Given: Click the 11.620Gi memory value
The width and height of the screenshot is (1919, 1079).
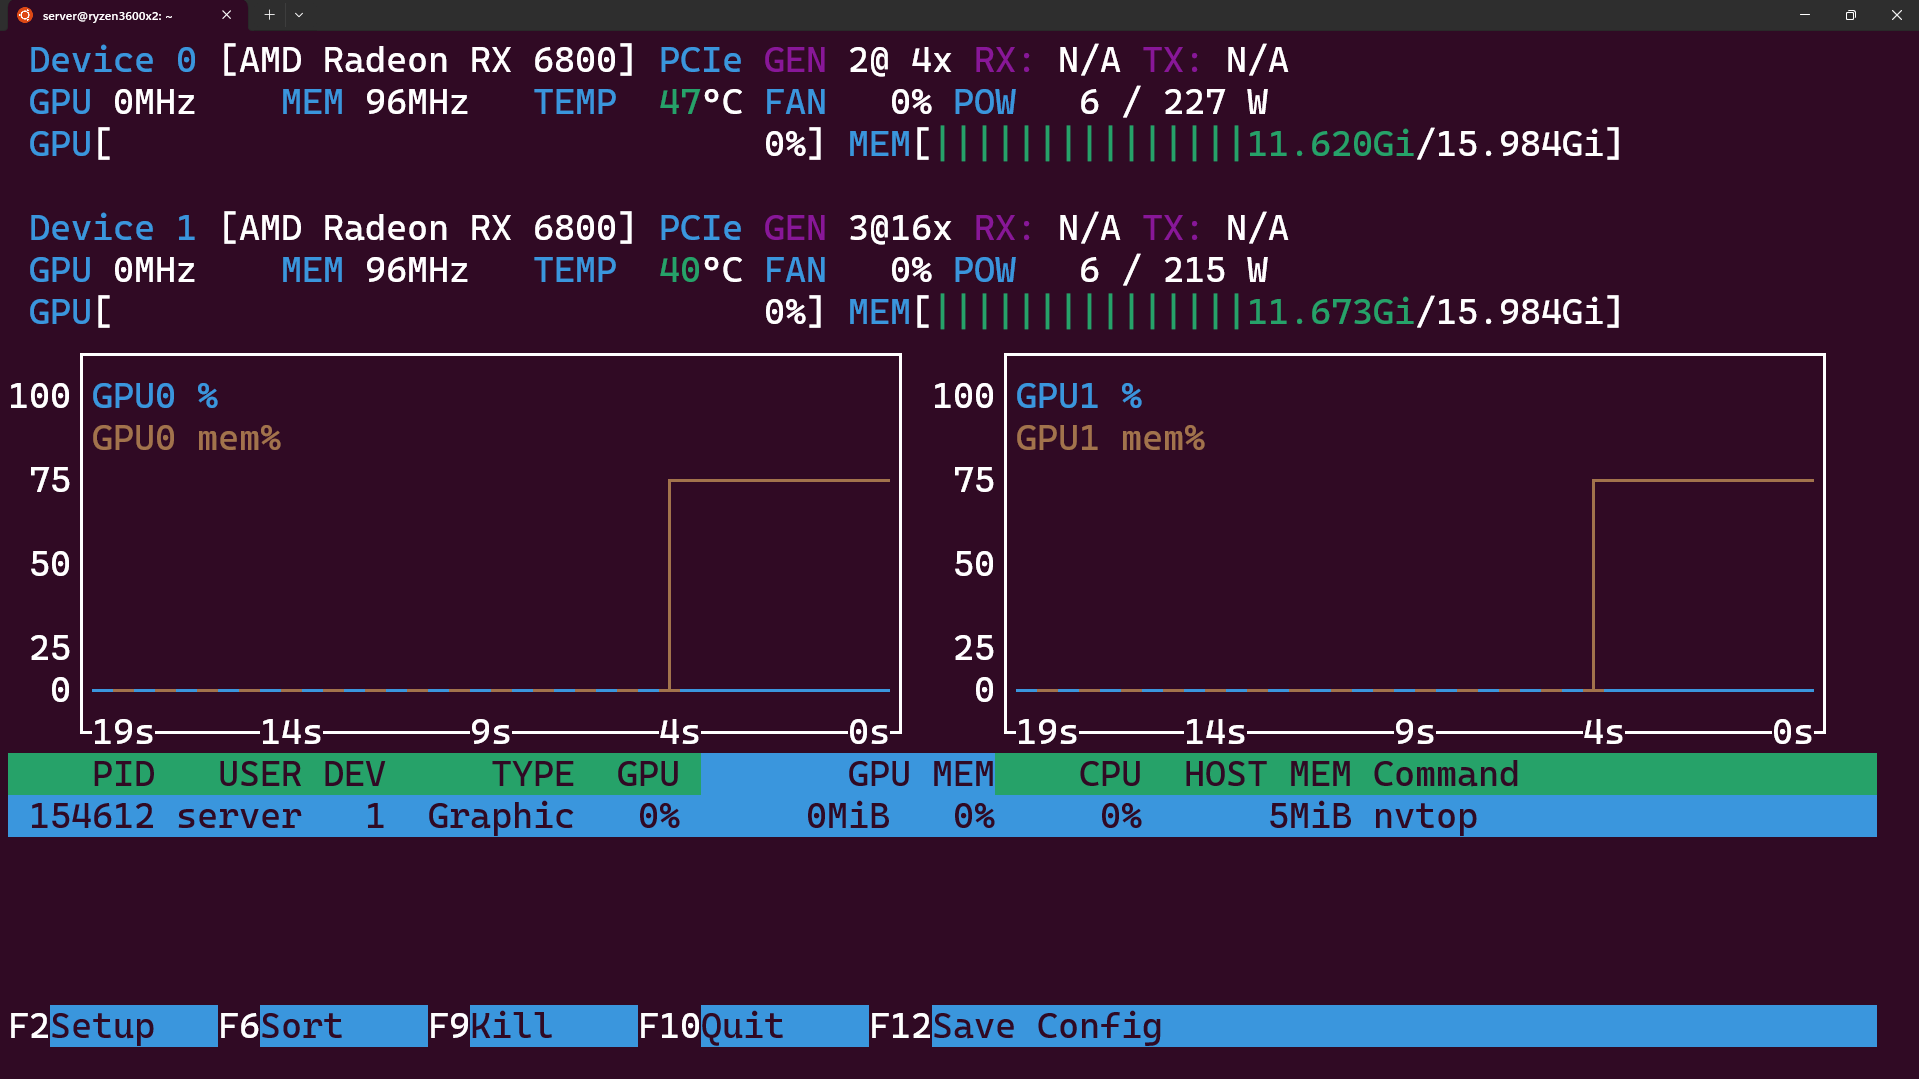Looking at the screenshot, I should (x=1330, y=144).
